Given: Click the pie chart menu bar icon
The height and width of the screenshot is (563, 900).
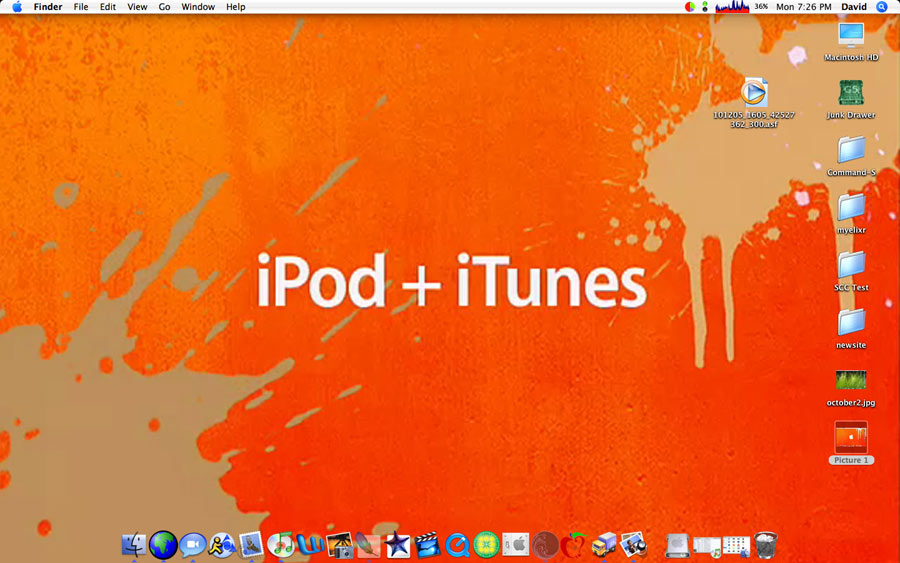Looking at the screenshot, I should click(x=690, y=7).
